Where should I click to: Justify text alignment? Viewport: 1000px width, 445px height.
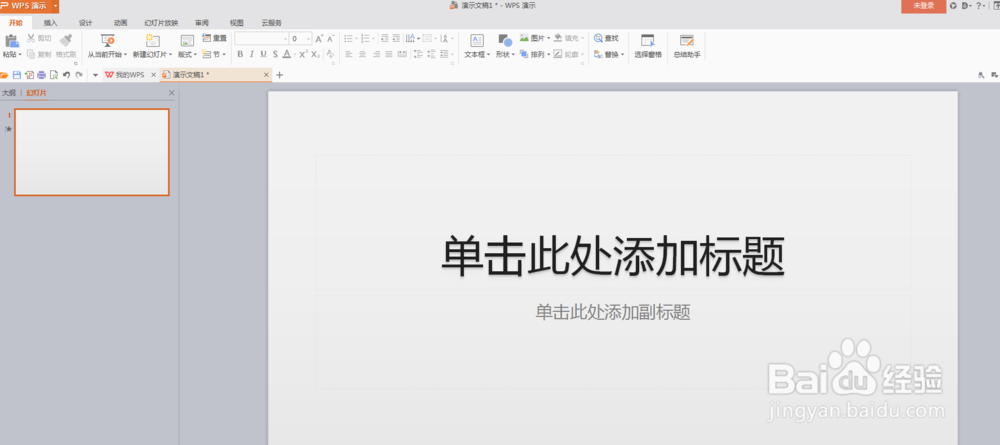tap(388, 55)
